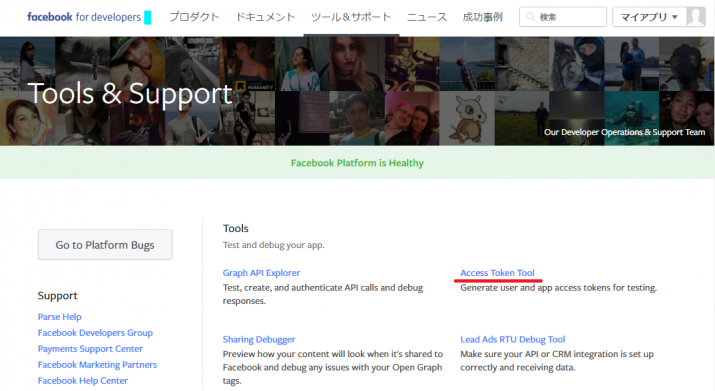Select the ツール＆サポート tab
This screenshot has height=391, width=715.
pyautogui.click(x=351, y=17)
